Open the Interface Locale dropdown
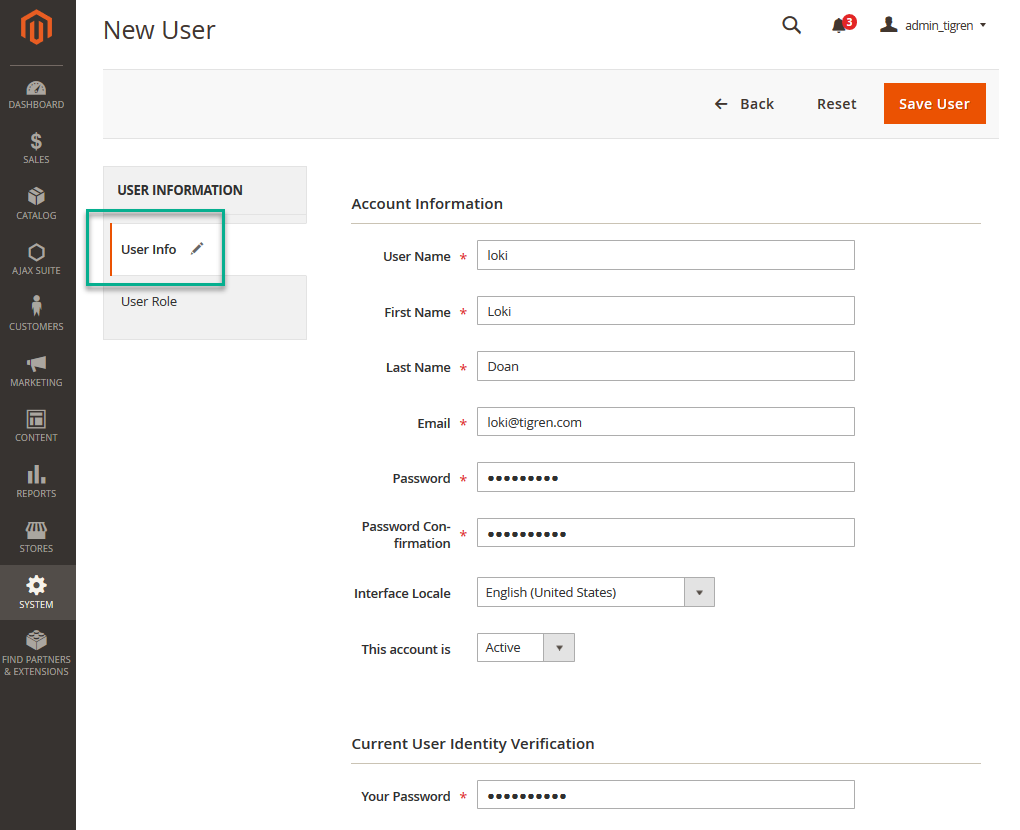Screen dimensions: 1020x830 click(596, 592)
